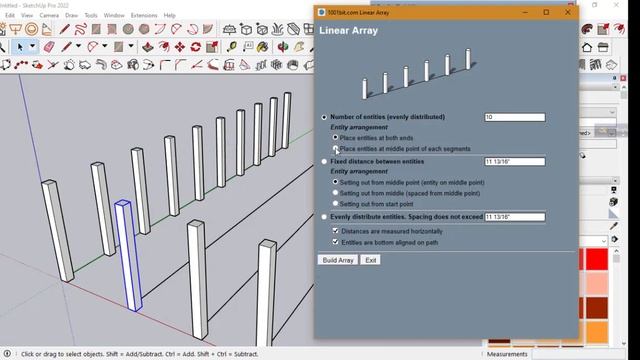Screen dimensions: 640x360
Task: Open the Select tool dropdown arrow
Action: pos(33,47)
